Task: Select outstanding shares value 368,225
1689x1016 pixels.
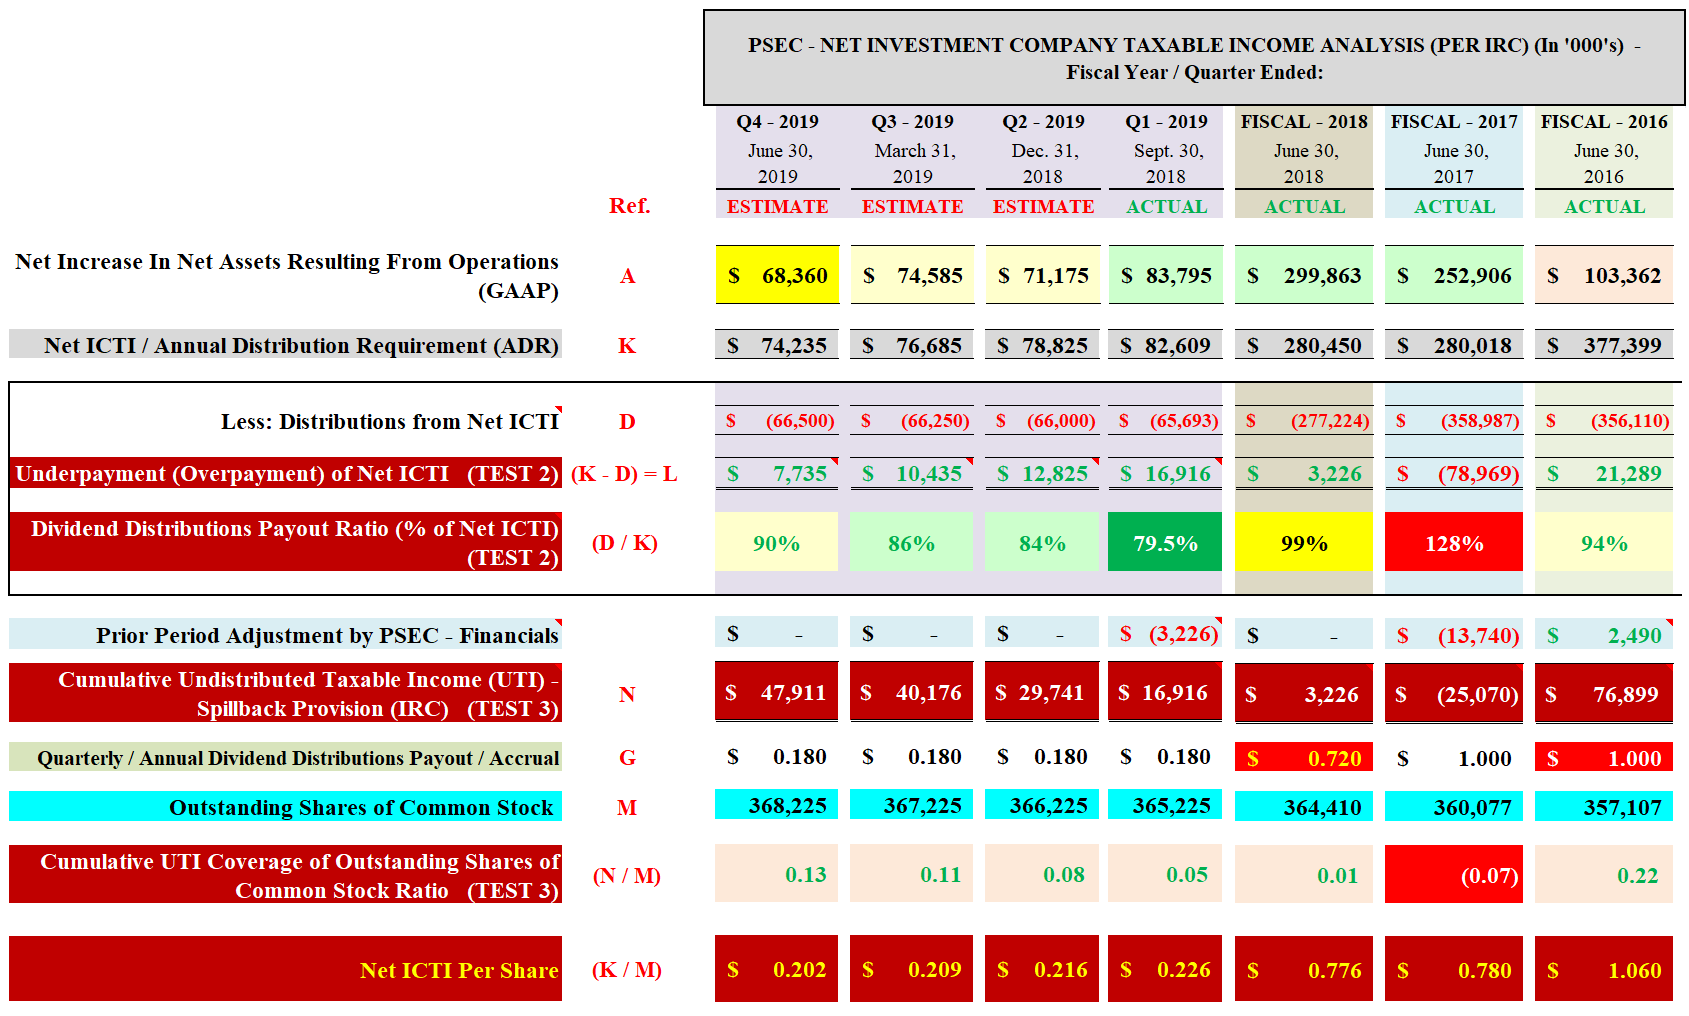Action: click(x=777, y=805)
